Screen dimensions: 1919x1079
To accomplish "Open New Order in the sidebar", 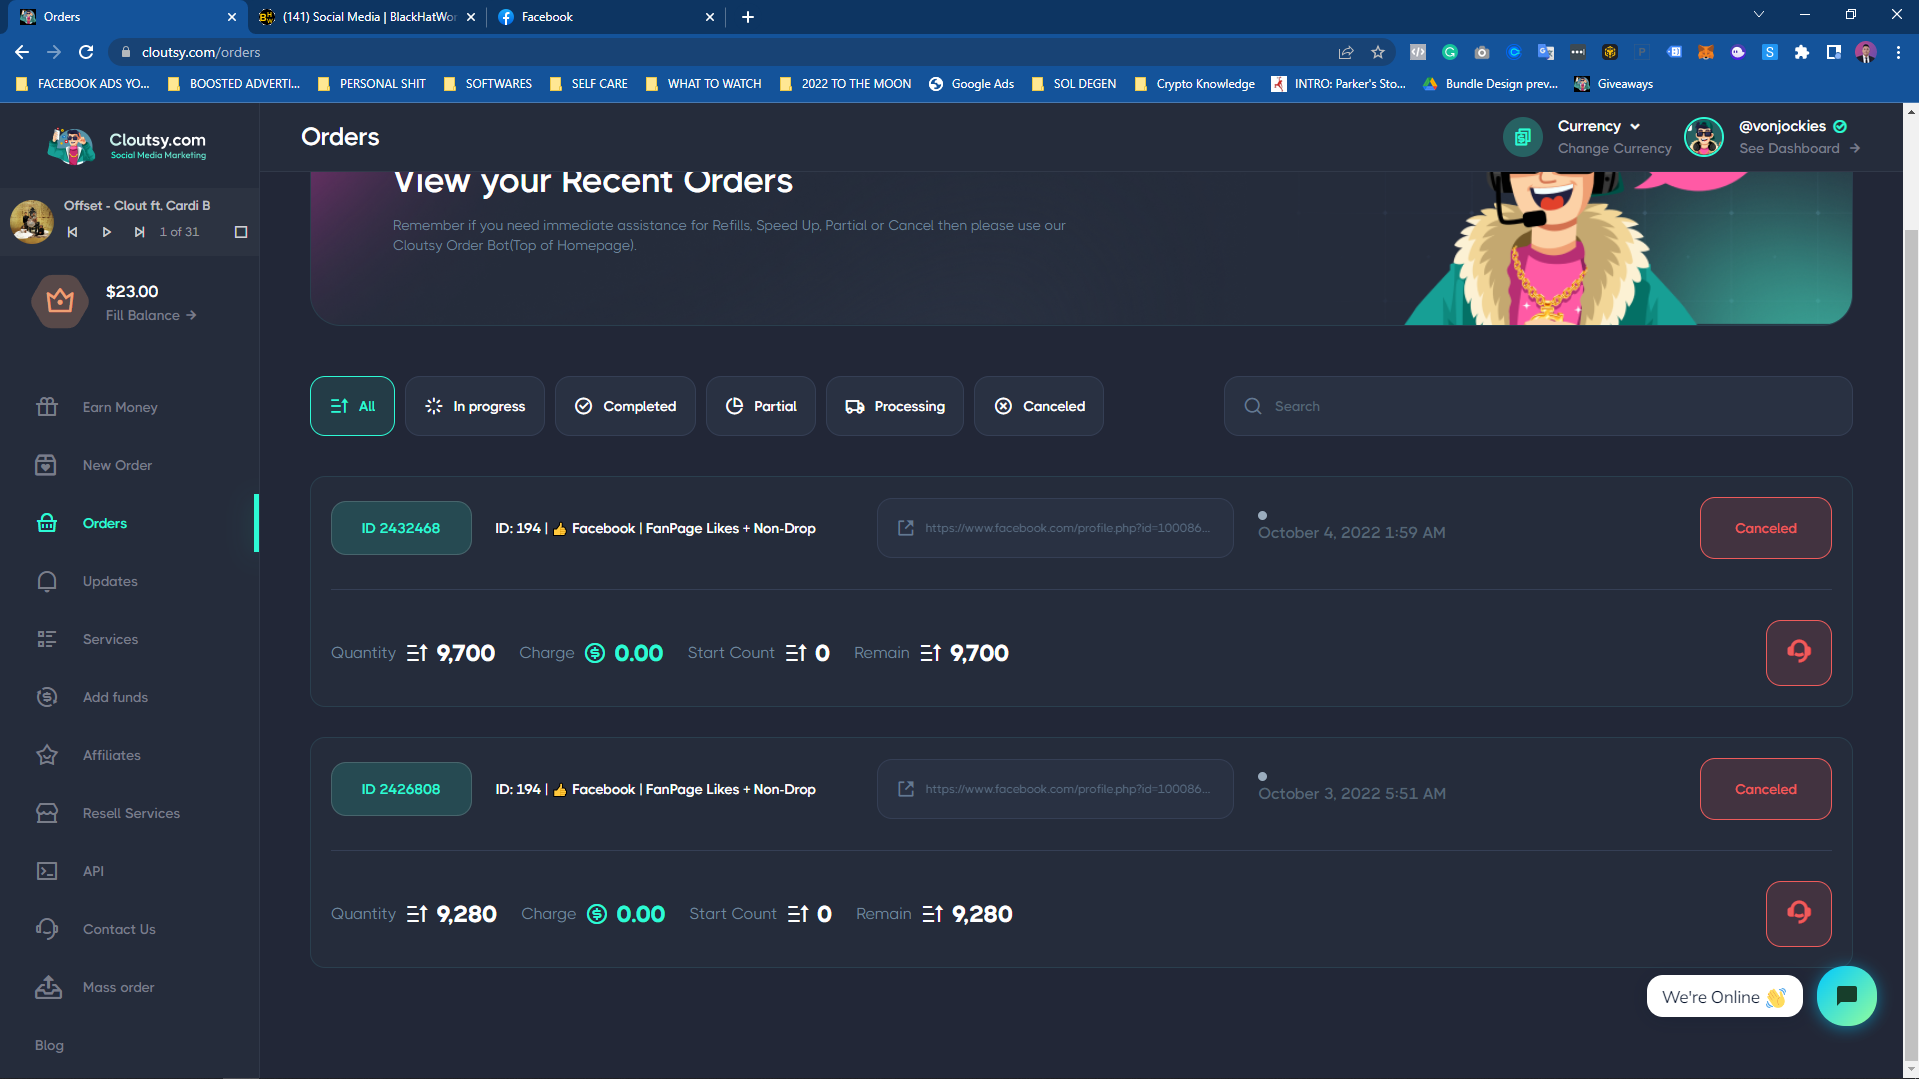I will pos(117,465).
